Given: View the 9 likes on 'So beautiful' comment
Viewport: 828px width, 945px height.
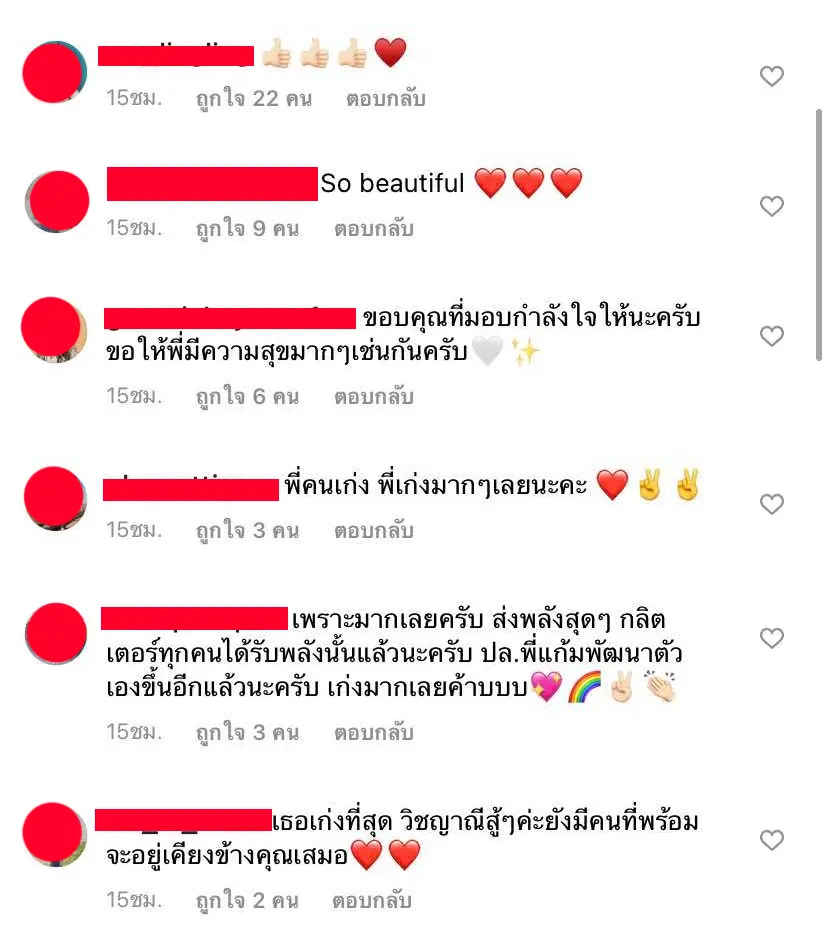Looking at the screenshot, I should (x=247, y=228).
